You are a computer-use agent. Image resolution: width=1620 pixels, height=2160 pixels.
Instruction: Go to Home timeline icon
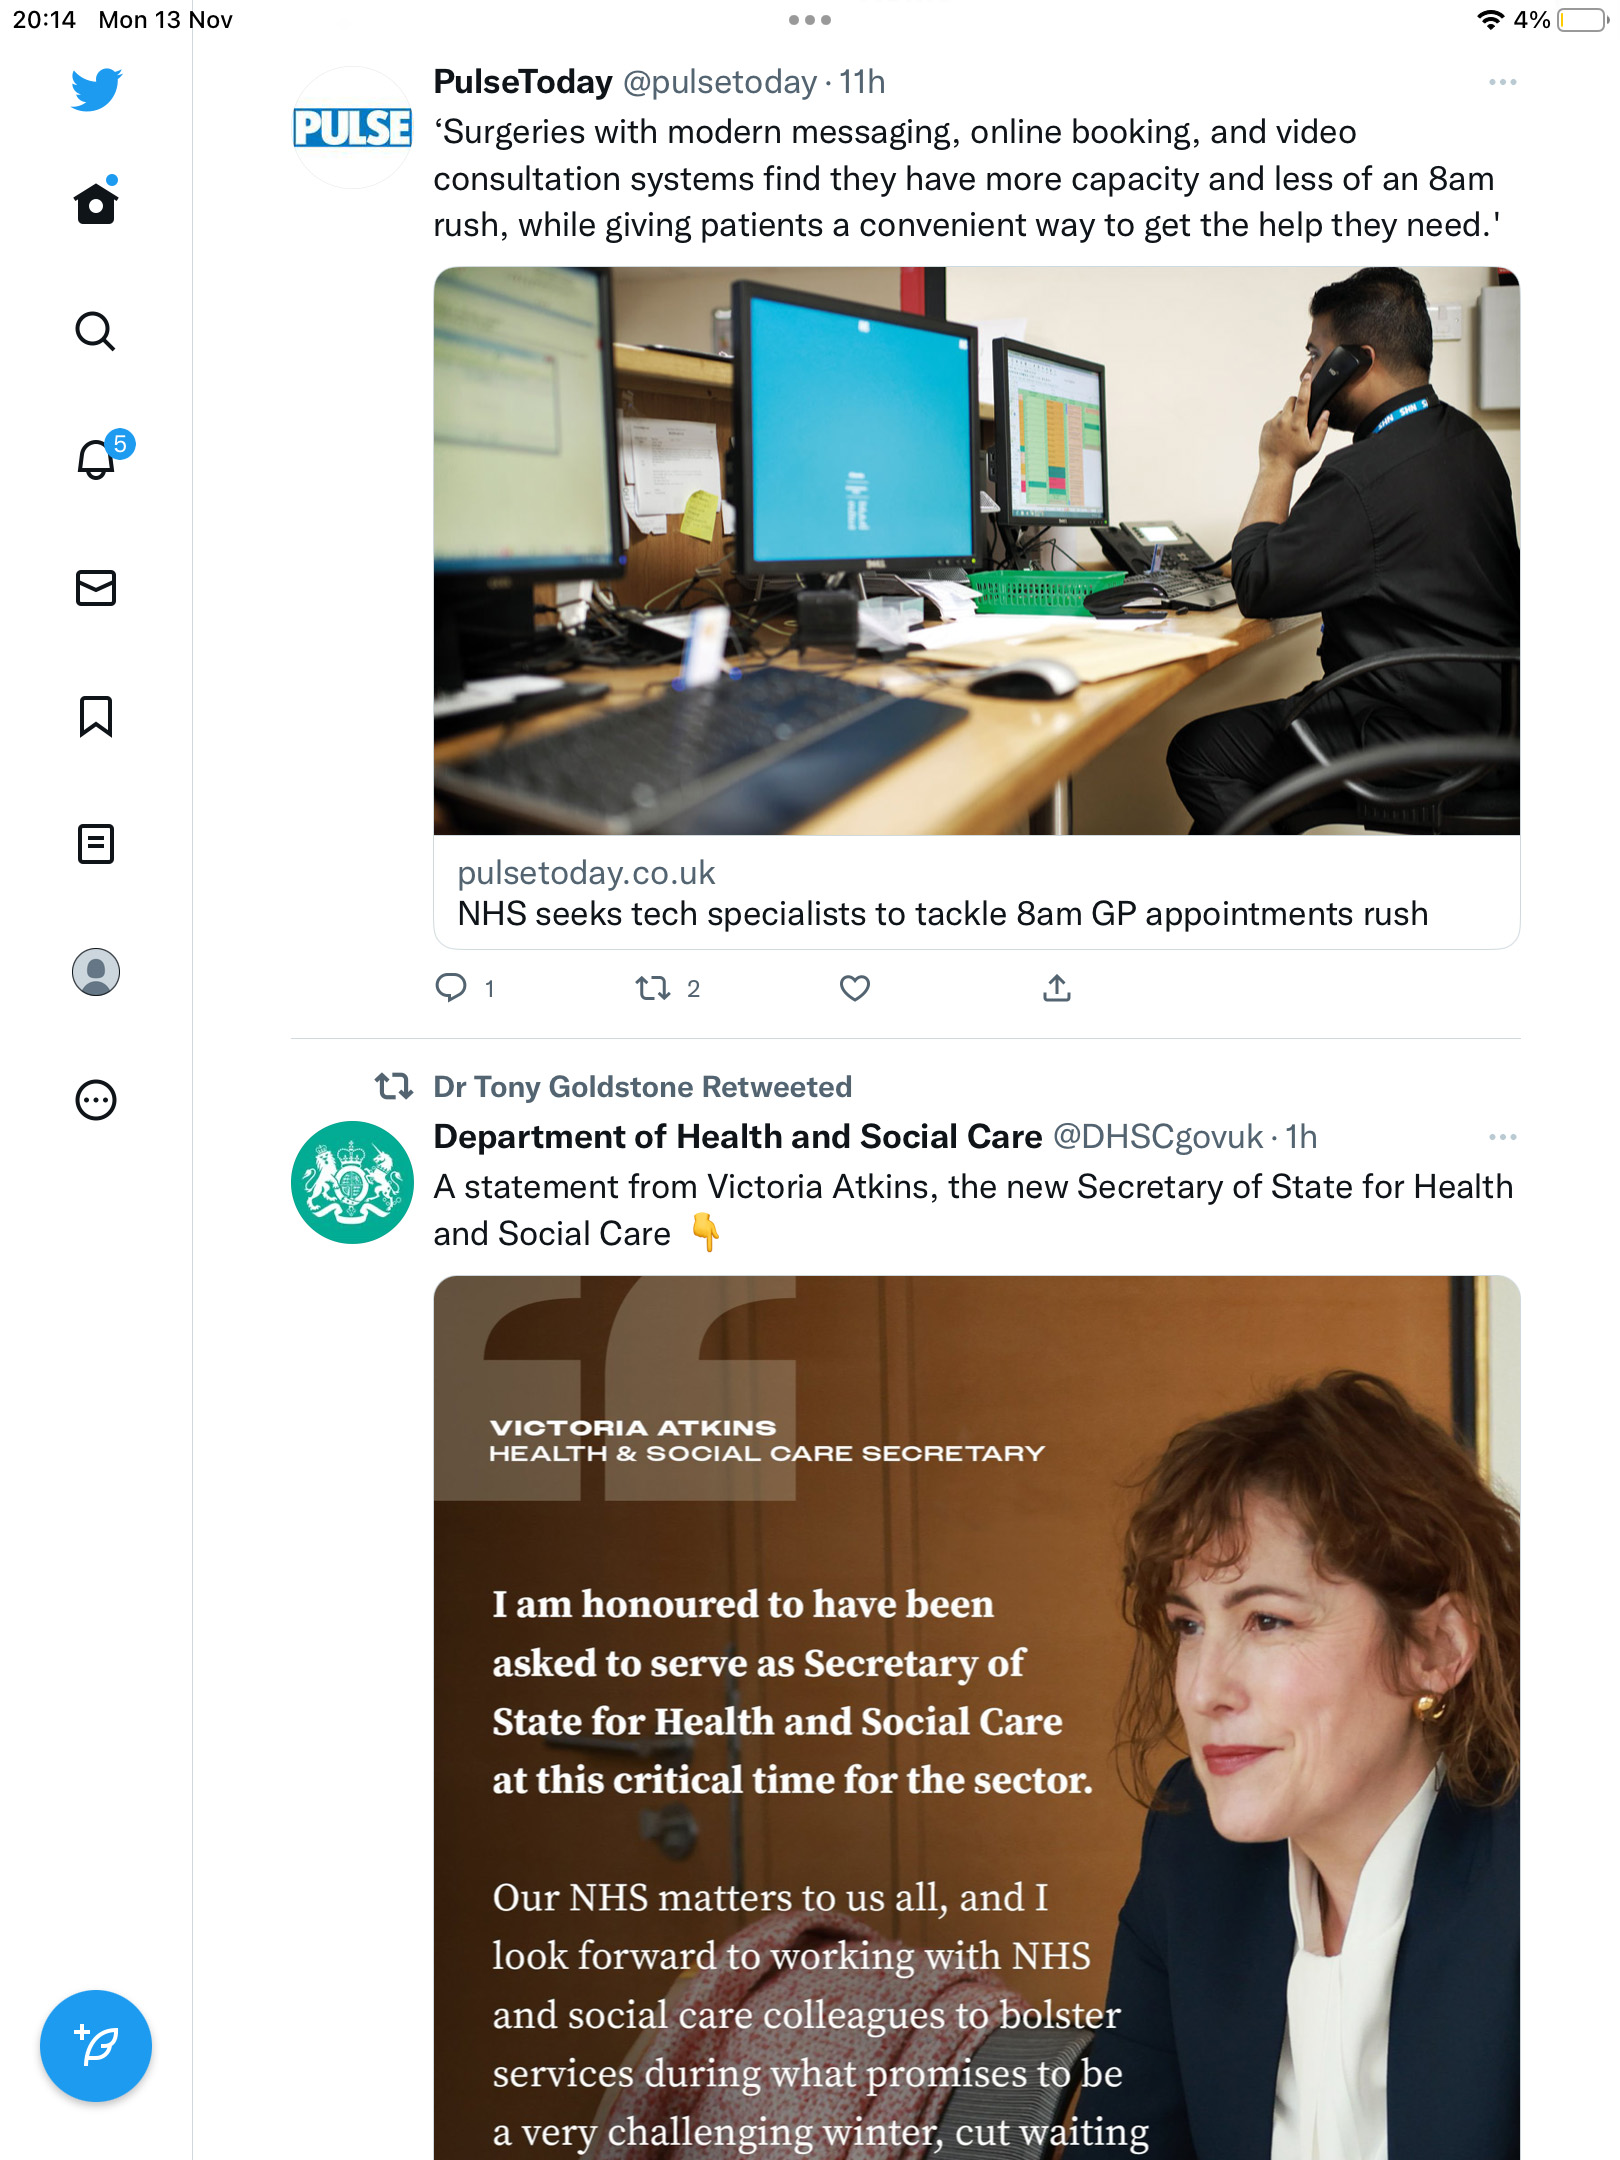(96, 202)
